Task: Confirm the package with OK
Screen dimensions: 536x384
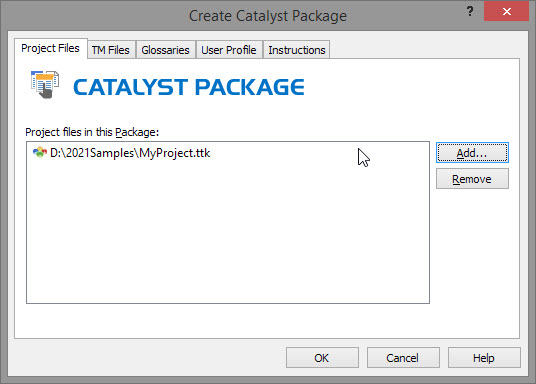Action: (x=322, y=358)
